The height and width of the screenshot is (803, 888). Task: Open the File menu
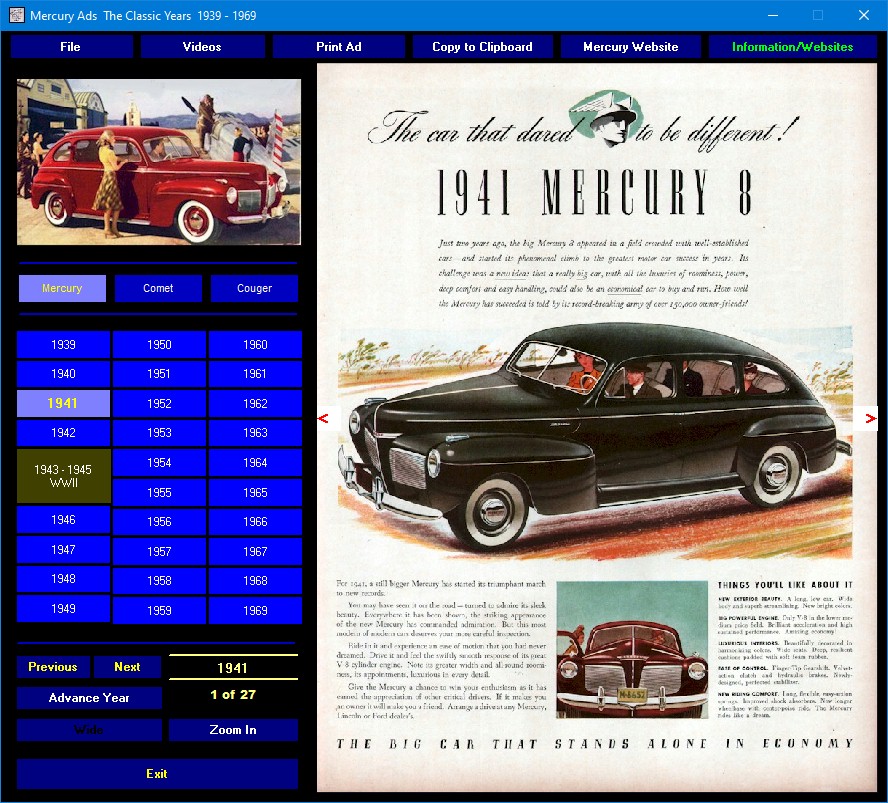point(71,47)
